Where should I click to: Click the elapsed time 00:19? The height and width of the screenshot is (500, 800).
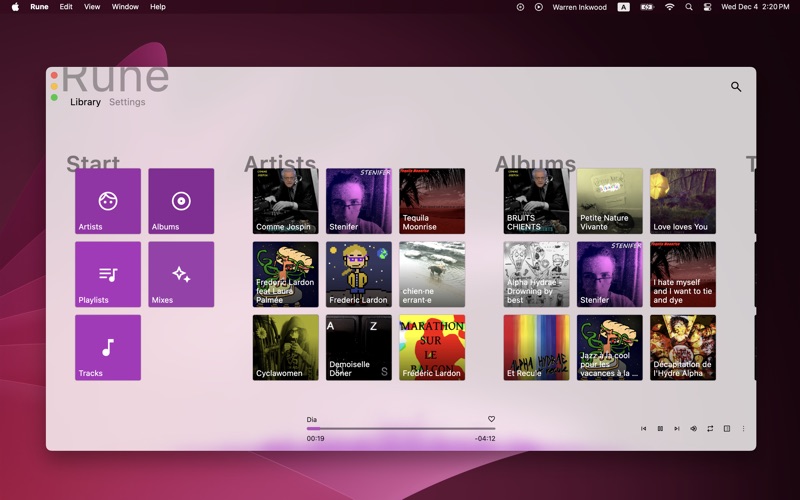tap(315, 438)
